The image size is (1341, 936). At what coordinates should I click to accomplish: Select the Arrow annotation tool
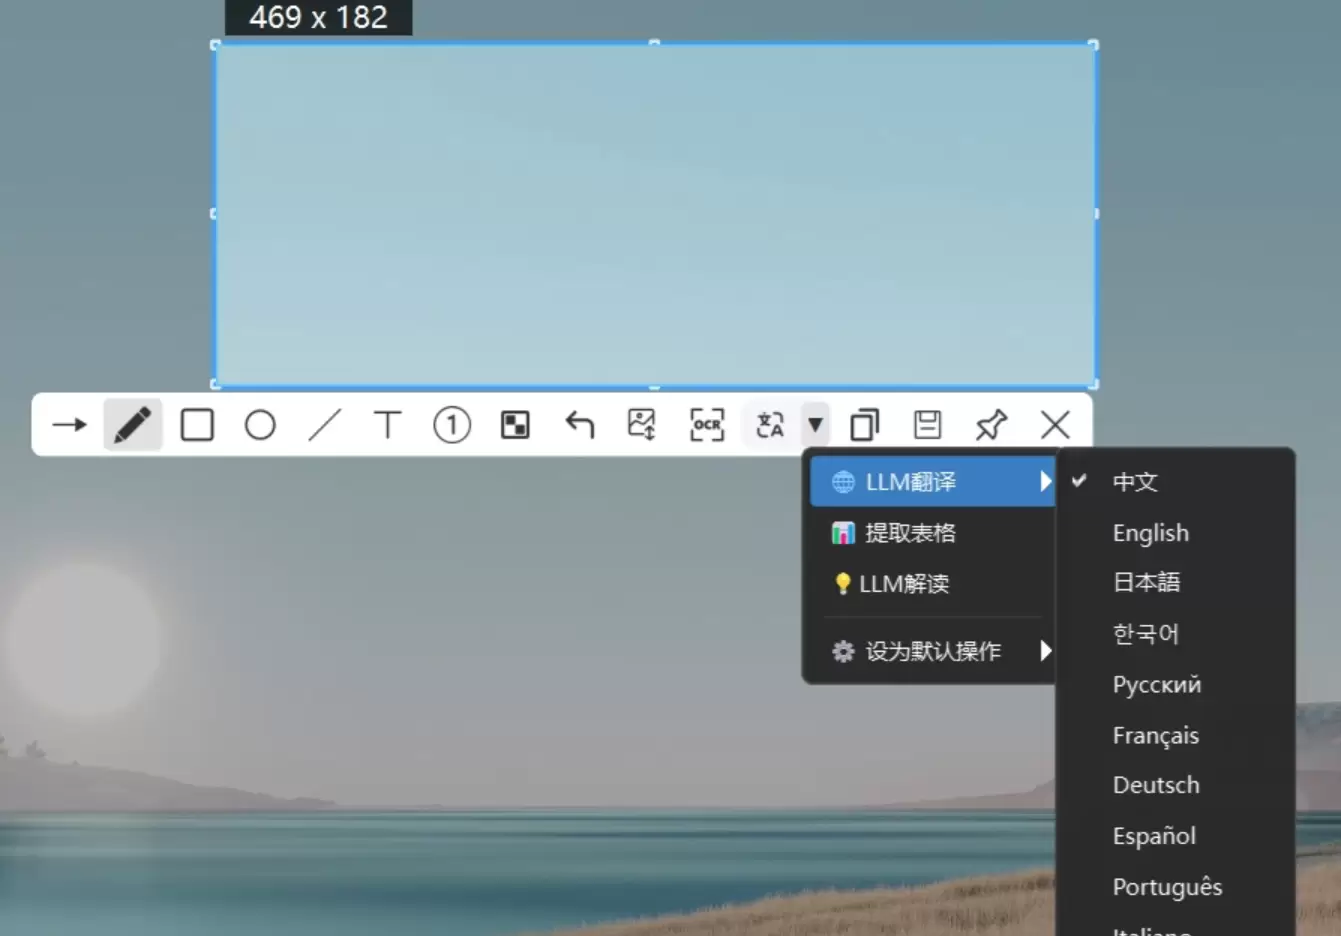68,424
